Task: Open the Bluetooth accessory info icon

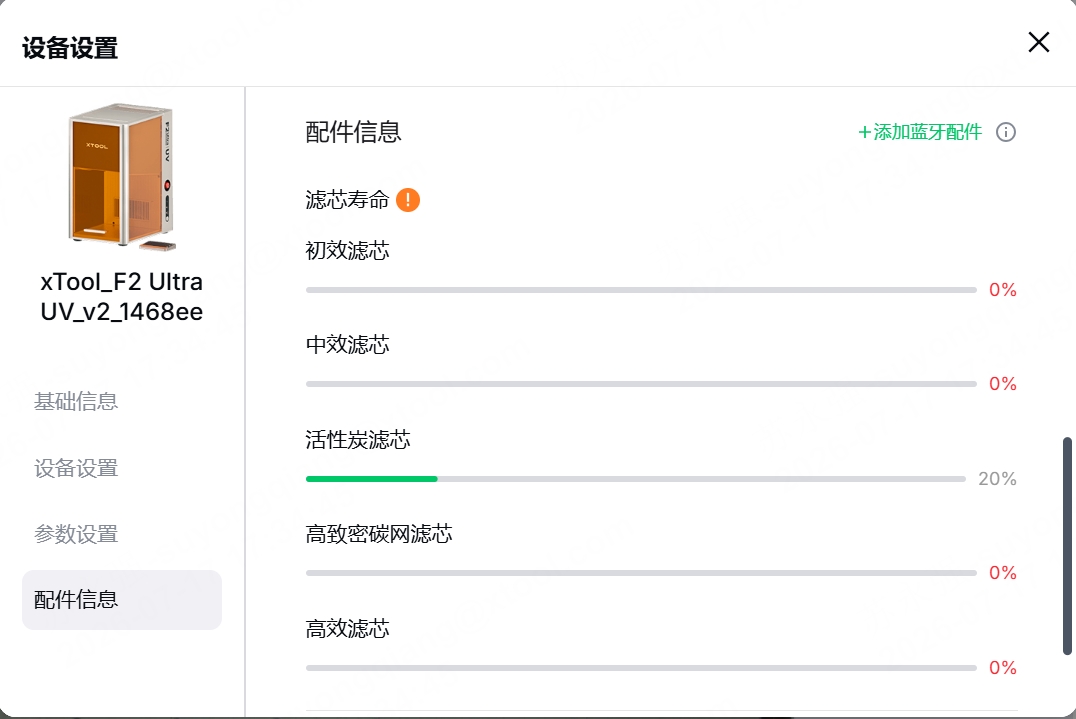Action: 1005,132
